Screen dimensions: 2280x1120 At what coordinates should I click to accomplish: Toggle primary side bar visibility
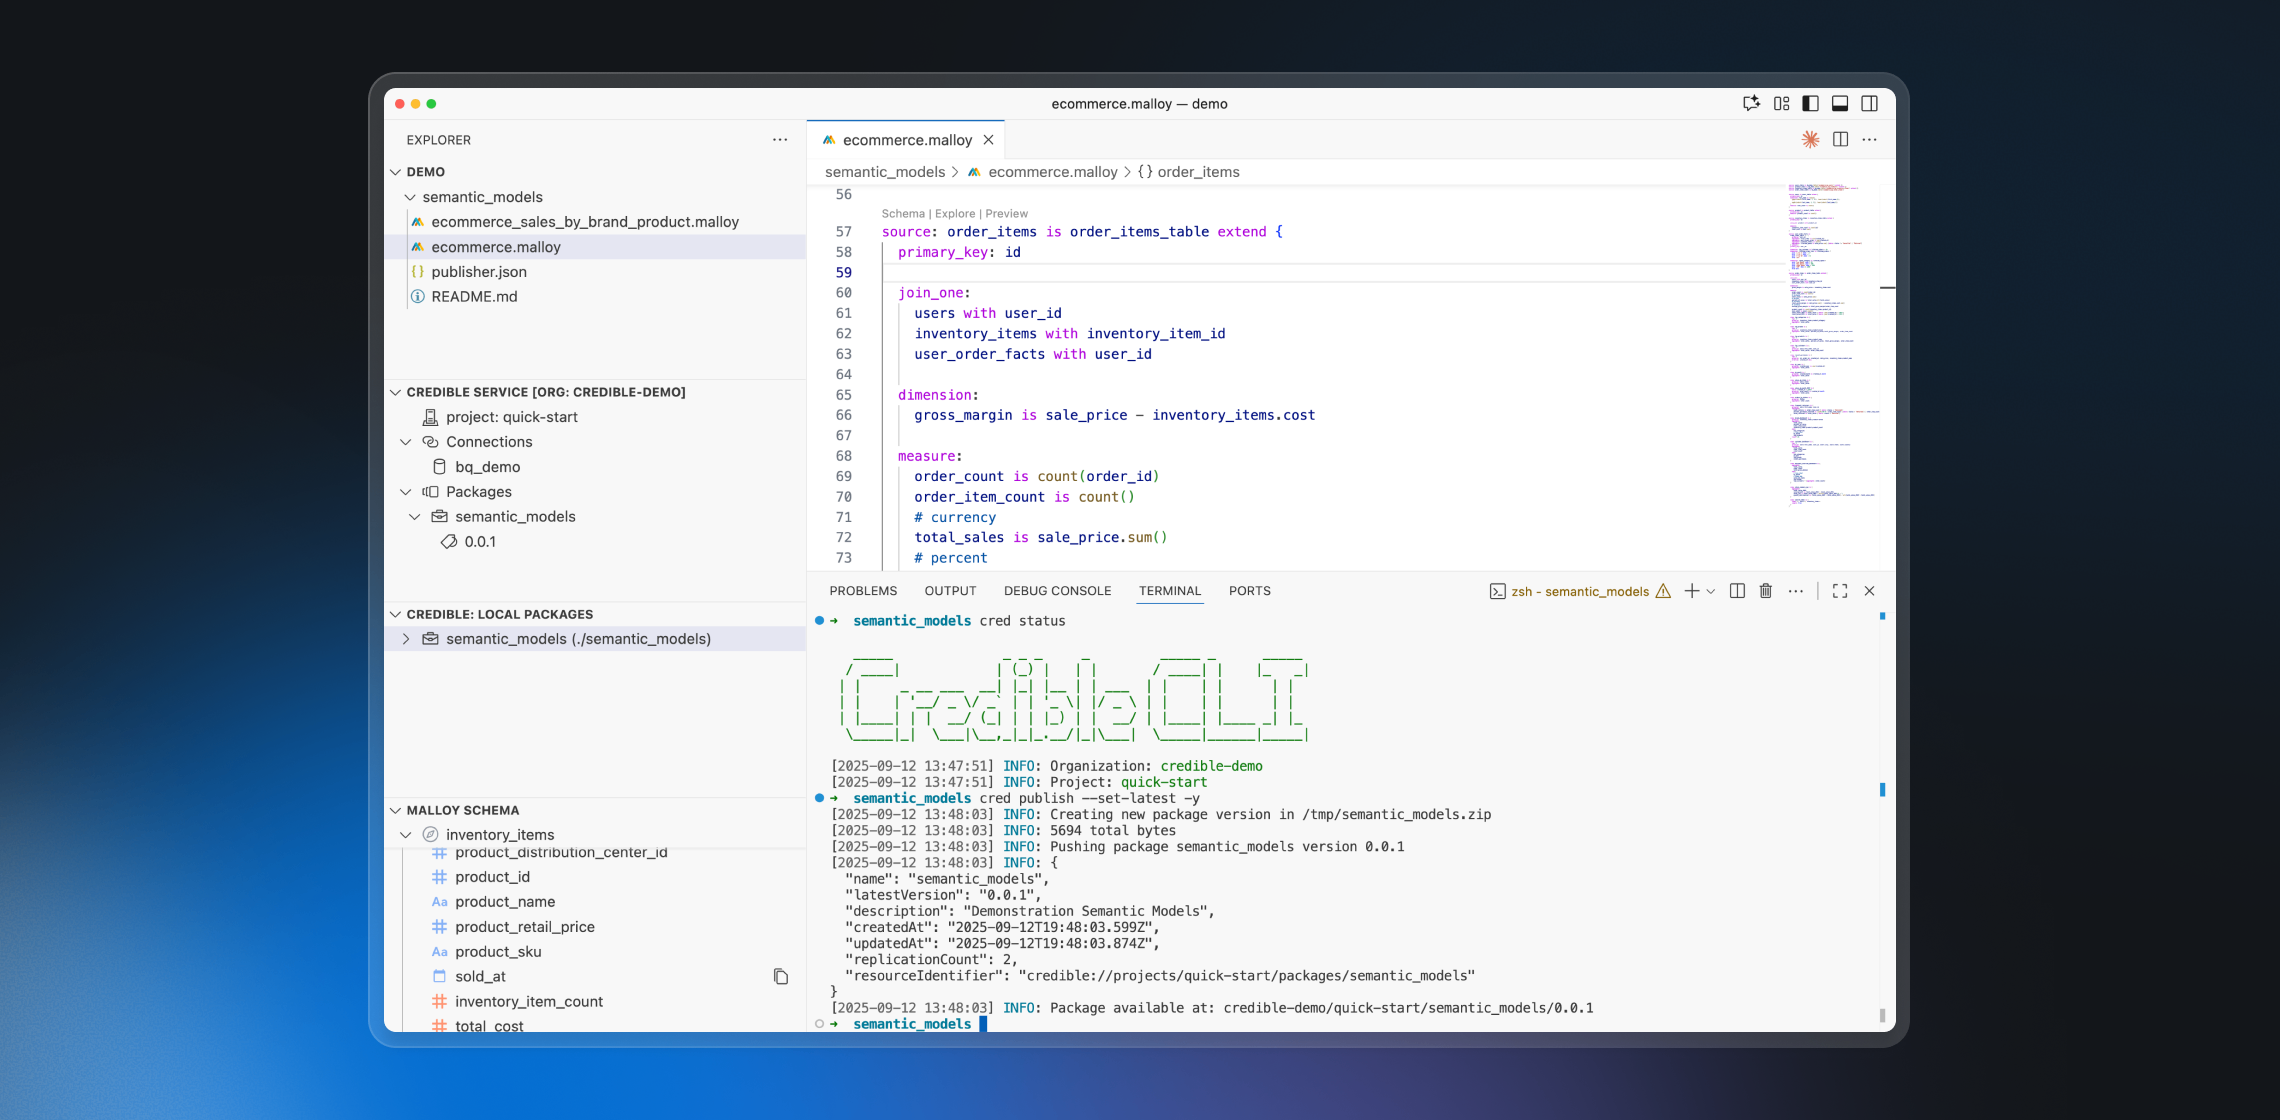[x=1810, y=104]
